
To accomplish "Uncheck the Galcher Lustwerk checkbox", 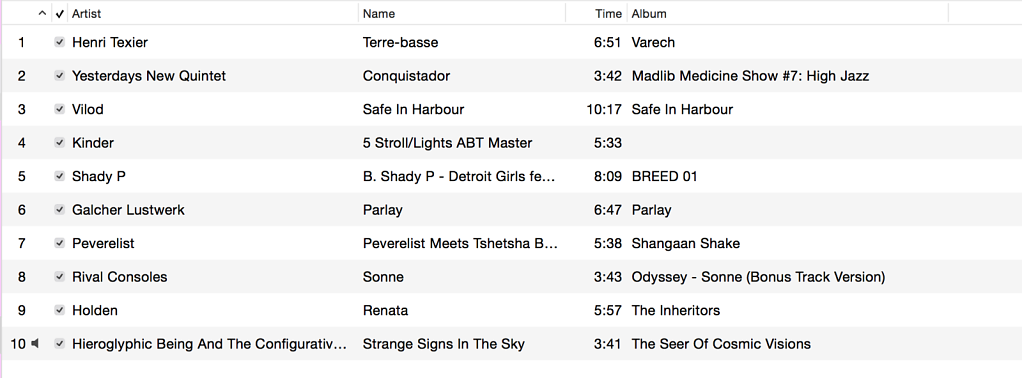I will point(60,209).
